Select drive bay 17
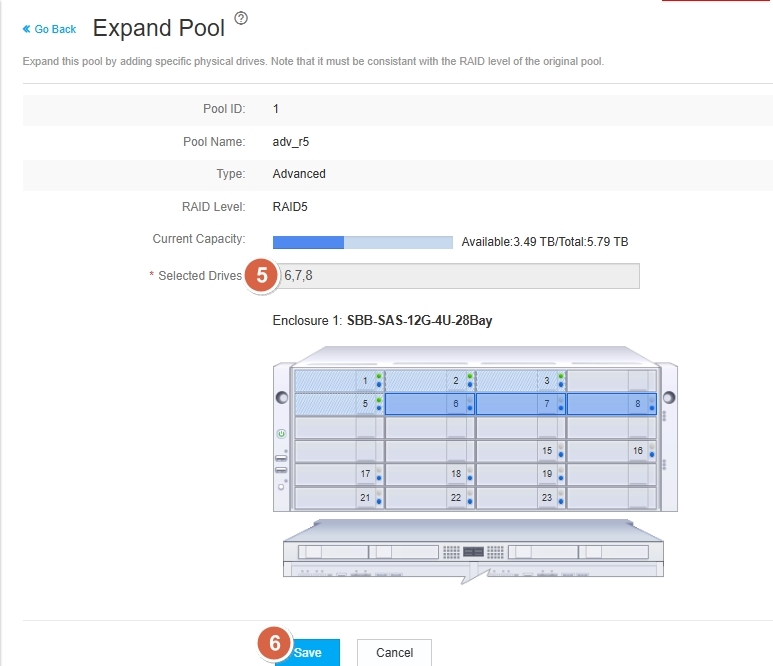Screen dimensions: 773x666 [338, 474]
